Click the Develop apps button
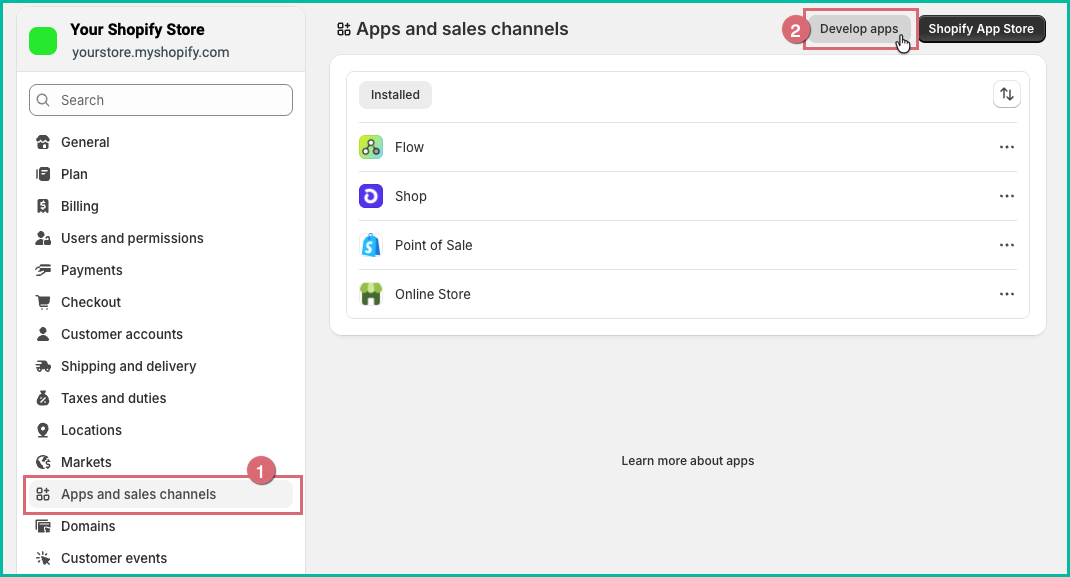Viewport: 1070px width, 577px height. [x=858, y=29]
